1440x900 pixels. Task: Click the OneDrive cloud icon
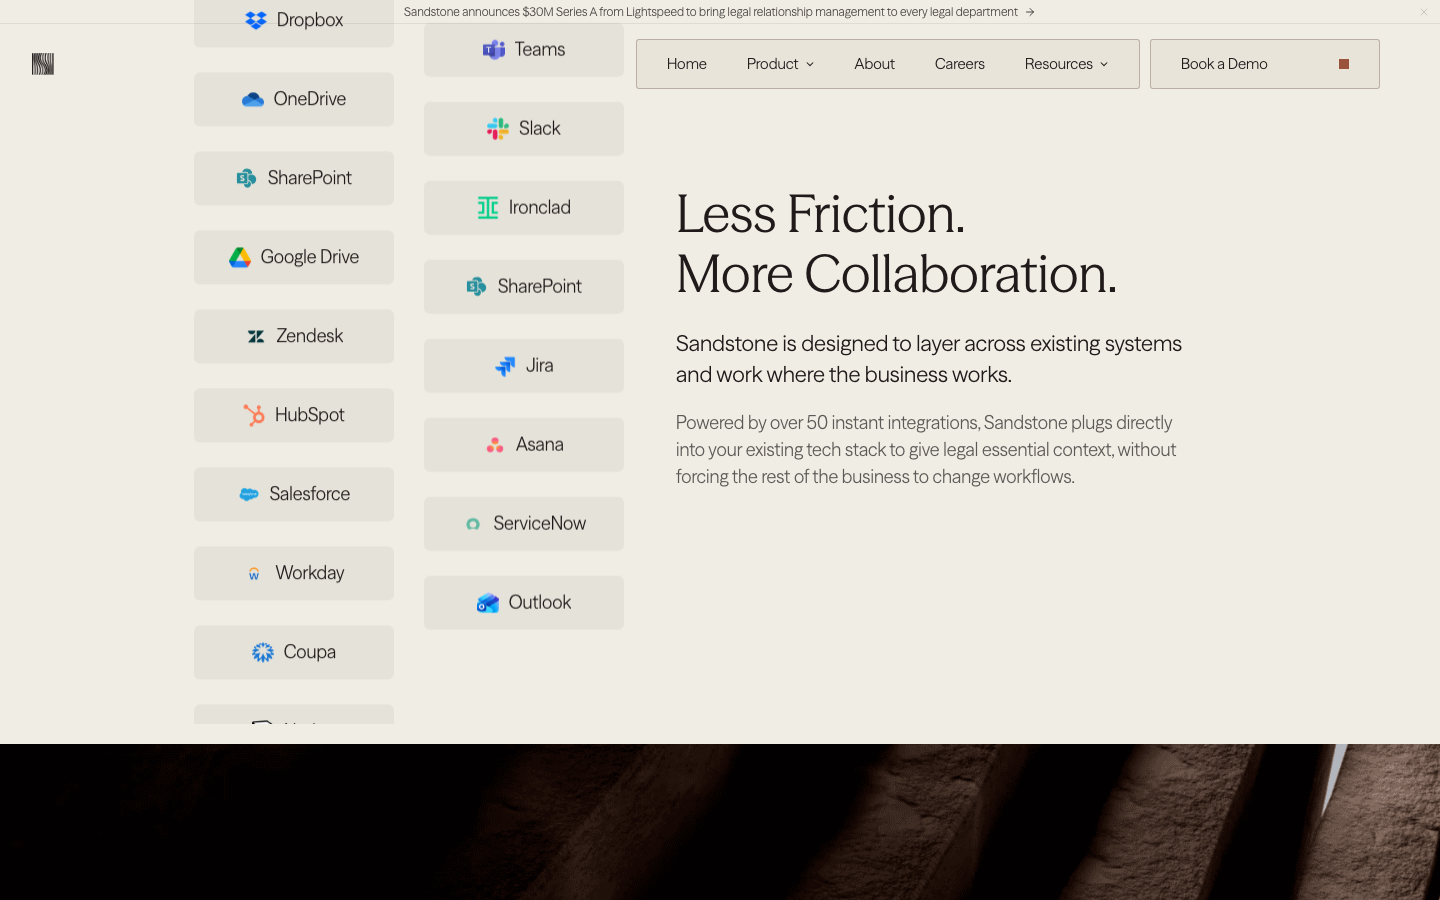tap(253, 99)
